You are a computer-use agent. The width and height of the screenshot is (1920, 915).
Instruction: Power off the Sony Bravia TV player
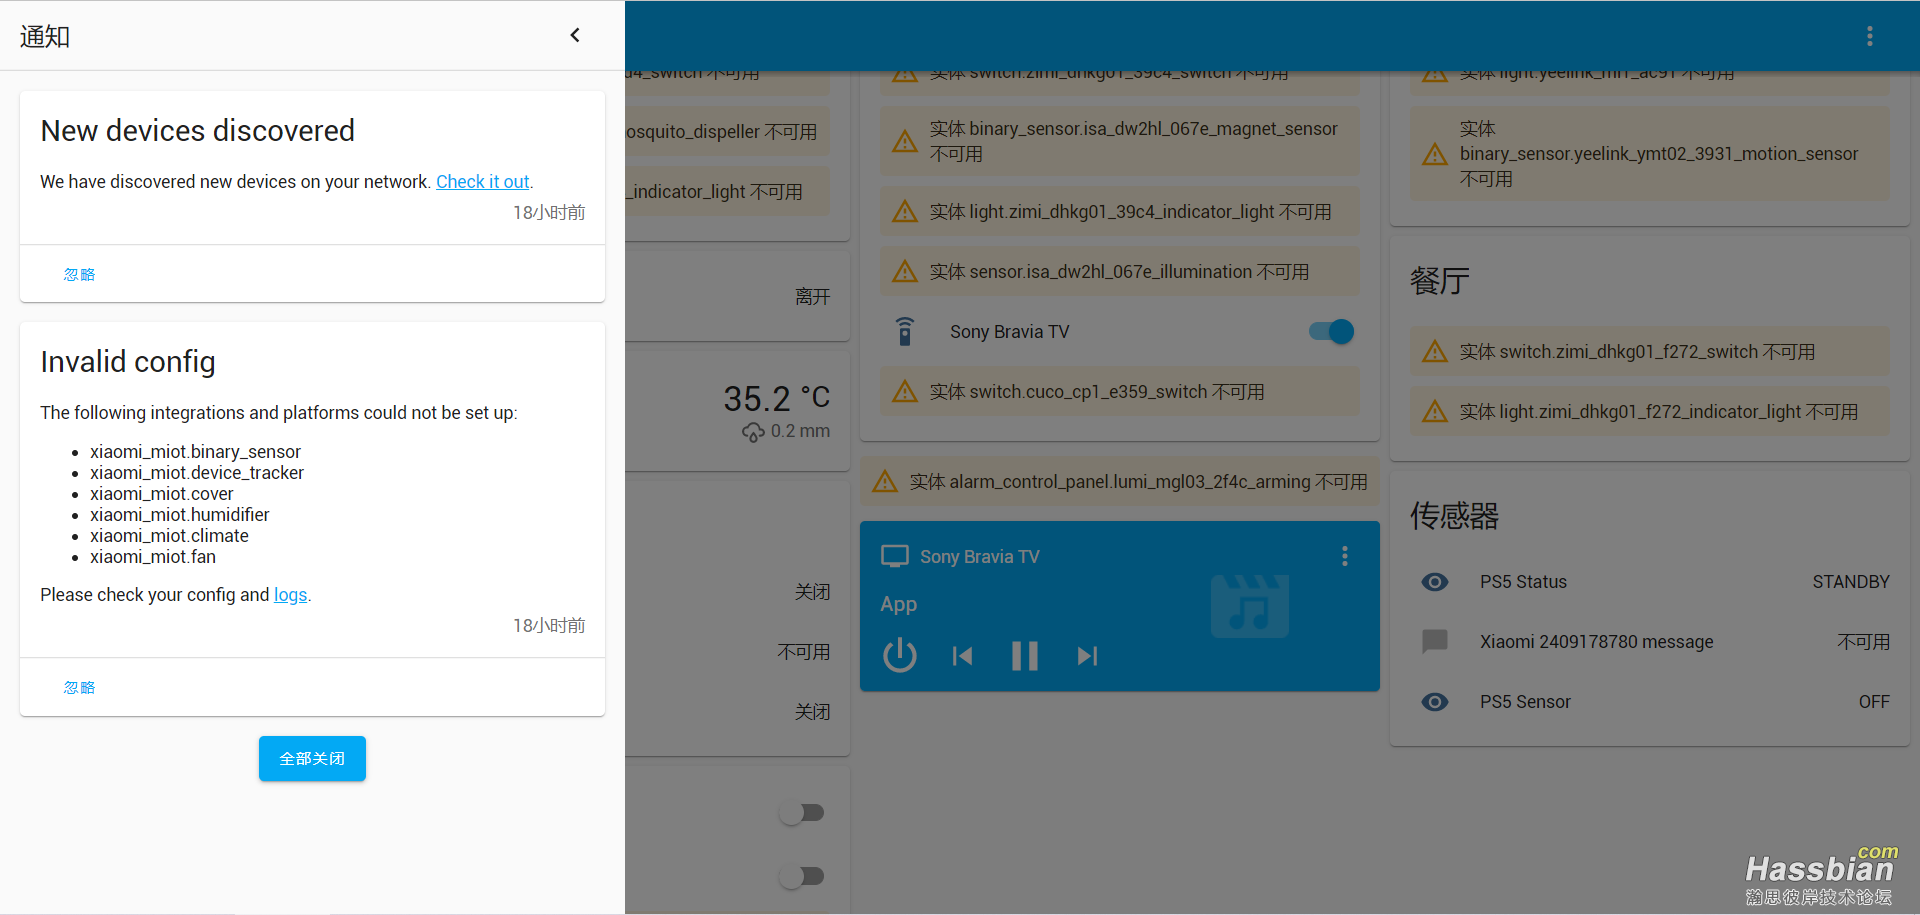click(900, 656)
